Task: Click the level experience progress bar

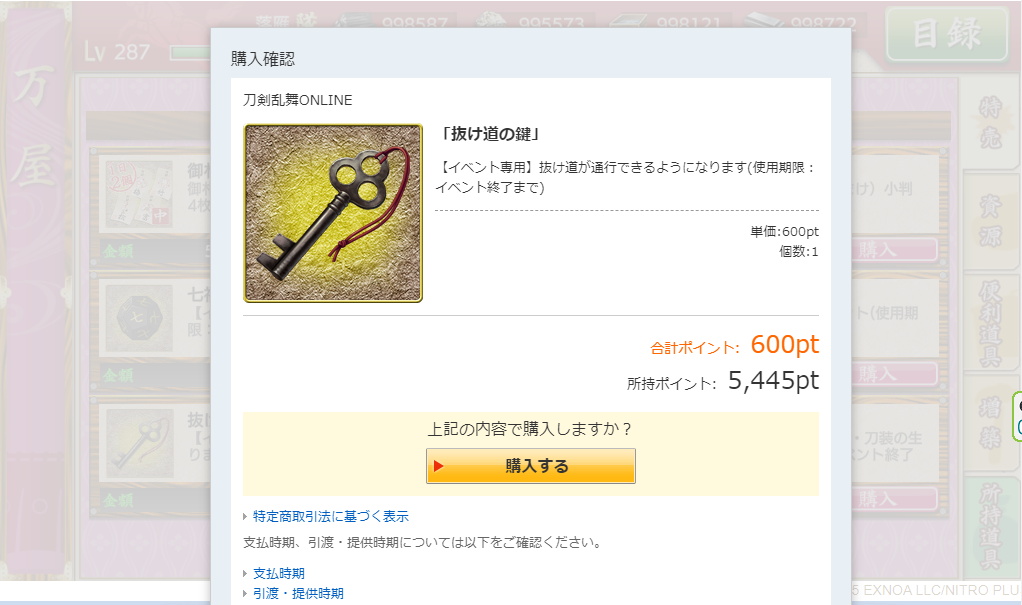Action: point(190,52)
